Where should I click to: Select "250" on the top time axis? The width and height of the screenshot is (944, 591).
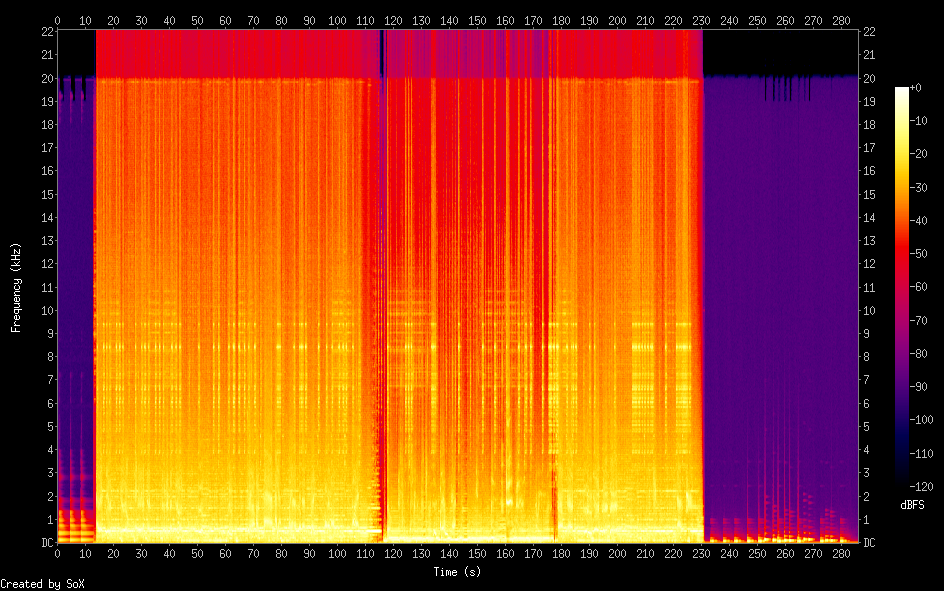[757, 21]
